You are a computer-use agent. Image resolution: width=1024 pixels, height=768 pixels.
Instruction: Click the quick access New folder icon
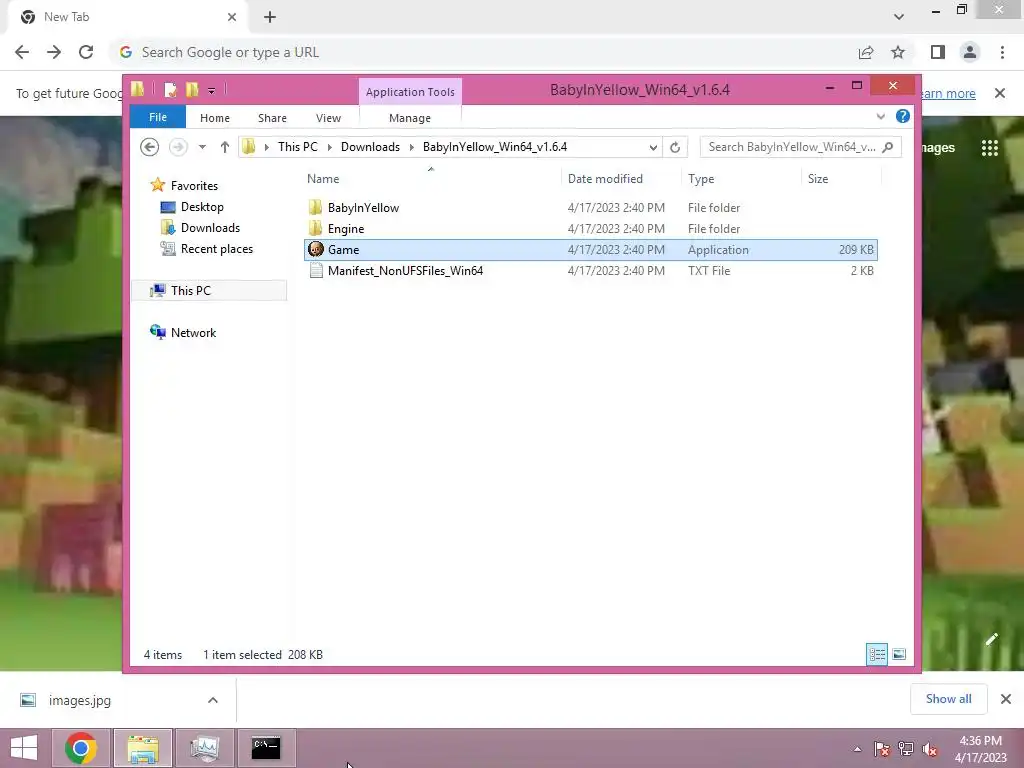click(192, 89)
